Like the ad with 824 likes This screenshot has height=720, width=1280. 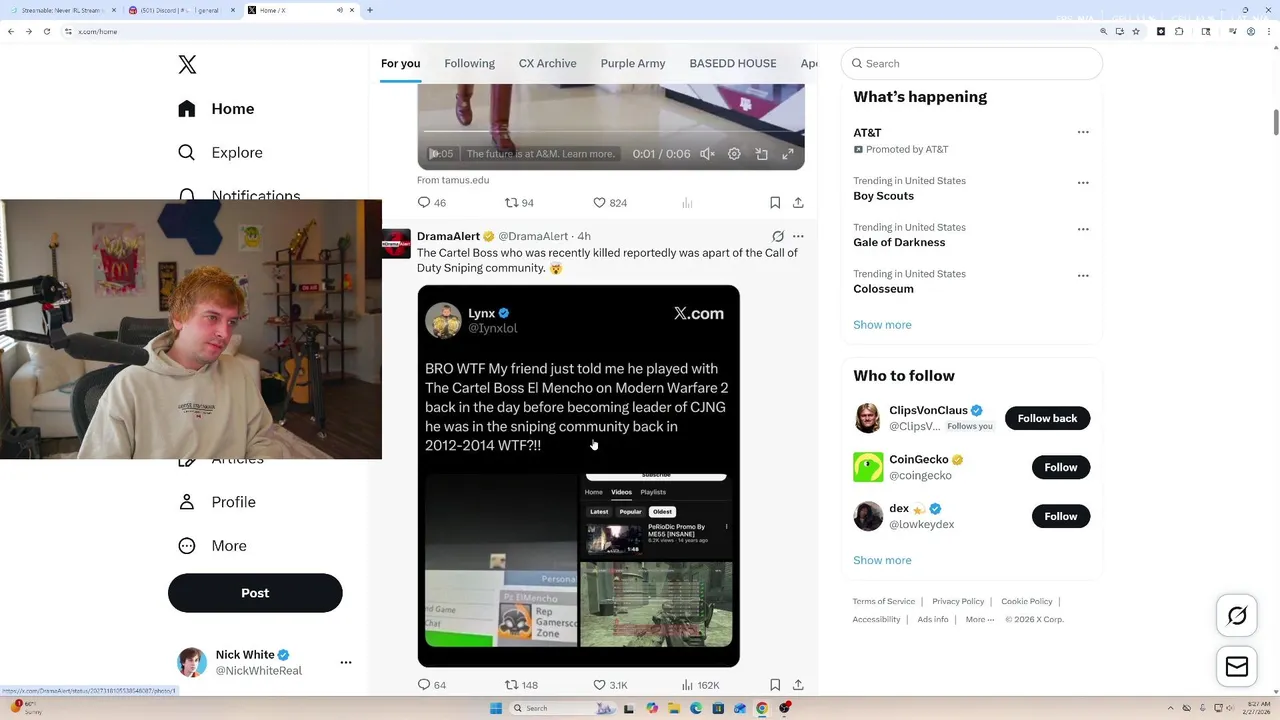point(610,202)
